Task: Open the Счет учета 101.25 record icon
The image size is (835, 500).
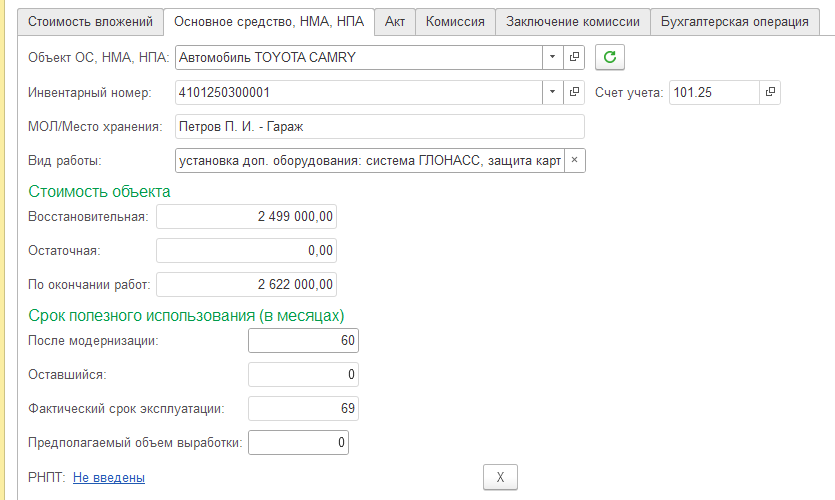Action: (x=770, y=93)
